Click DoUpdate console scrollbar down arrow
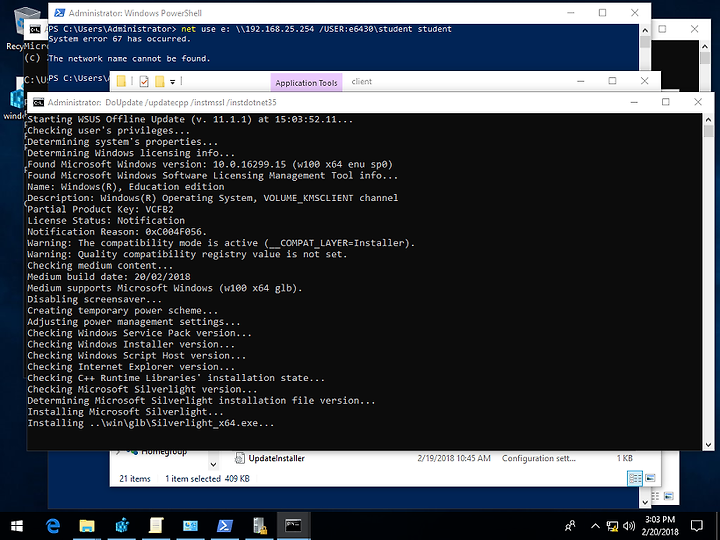 point(708,444)
